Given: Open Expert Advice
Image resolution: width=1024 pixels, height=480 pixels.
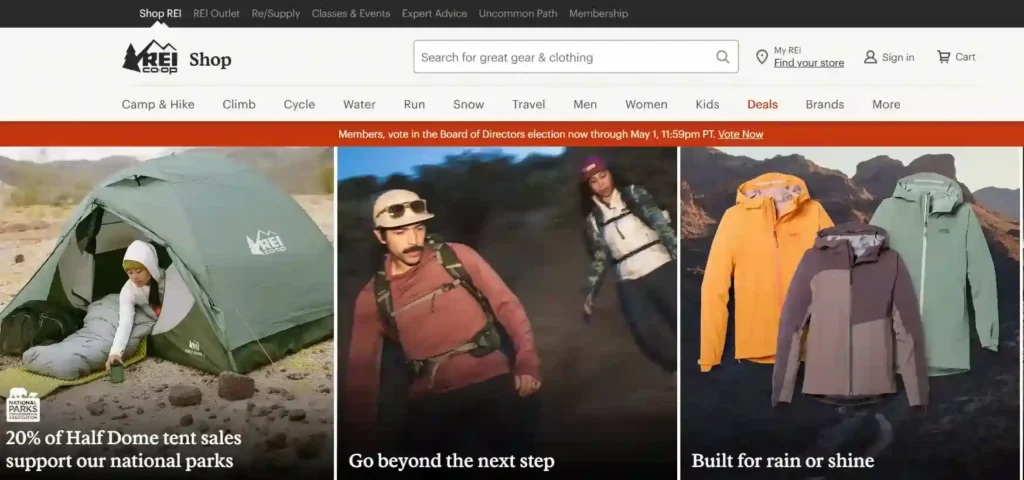Looking at the screenshot, I should click(434, 13).
